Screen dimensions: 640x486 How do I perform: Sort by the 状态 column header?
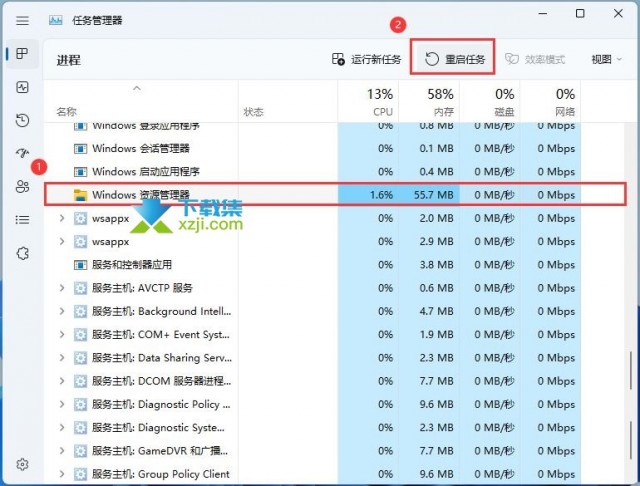coord(288,101)
